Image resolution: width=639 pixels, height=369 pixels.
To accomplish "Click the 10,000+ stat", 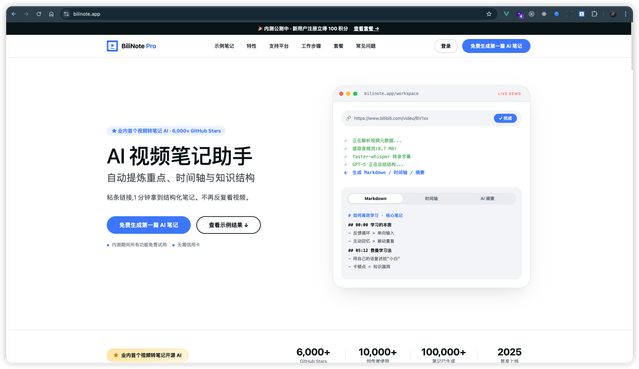I will click(377, 355).
